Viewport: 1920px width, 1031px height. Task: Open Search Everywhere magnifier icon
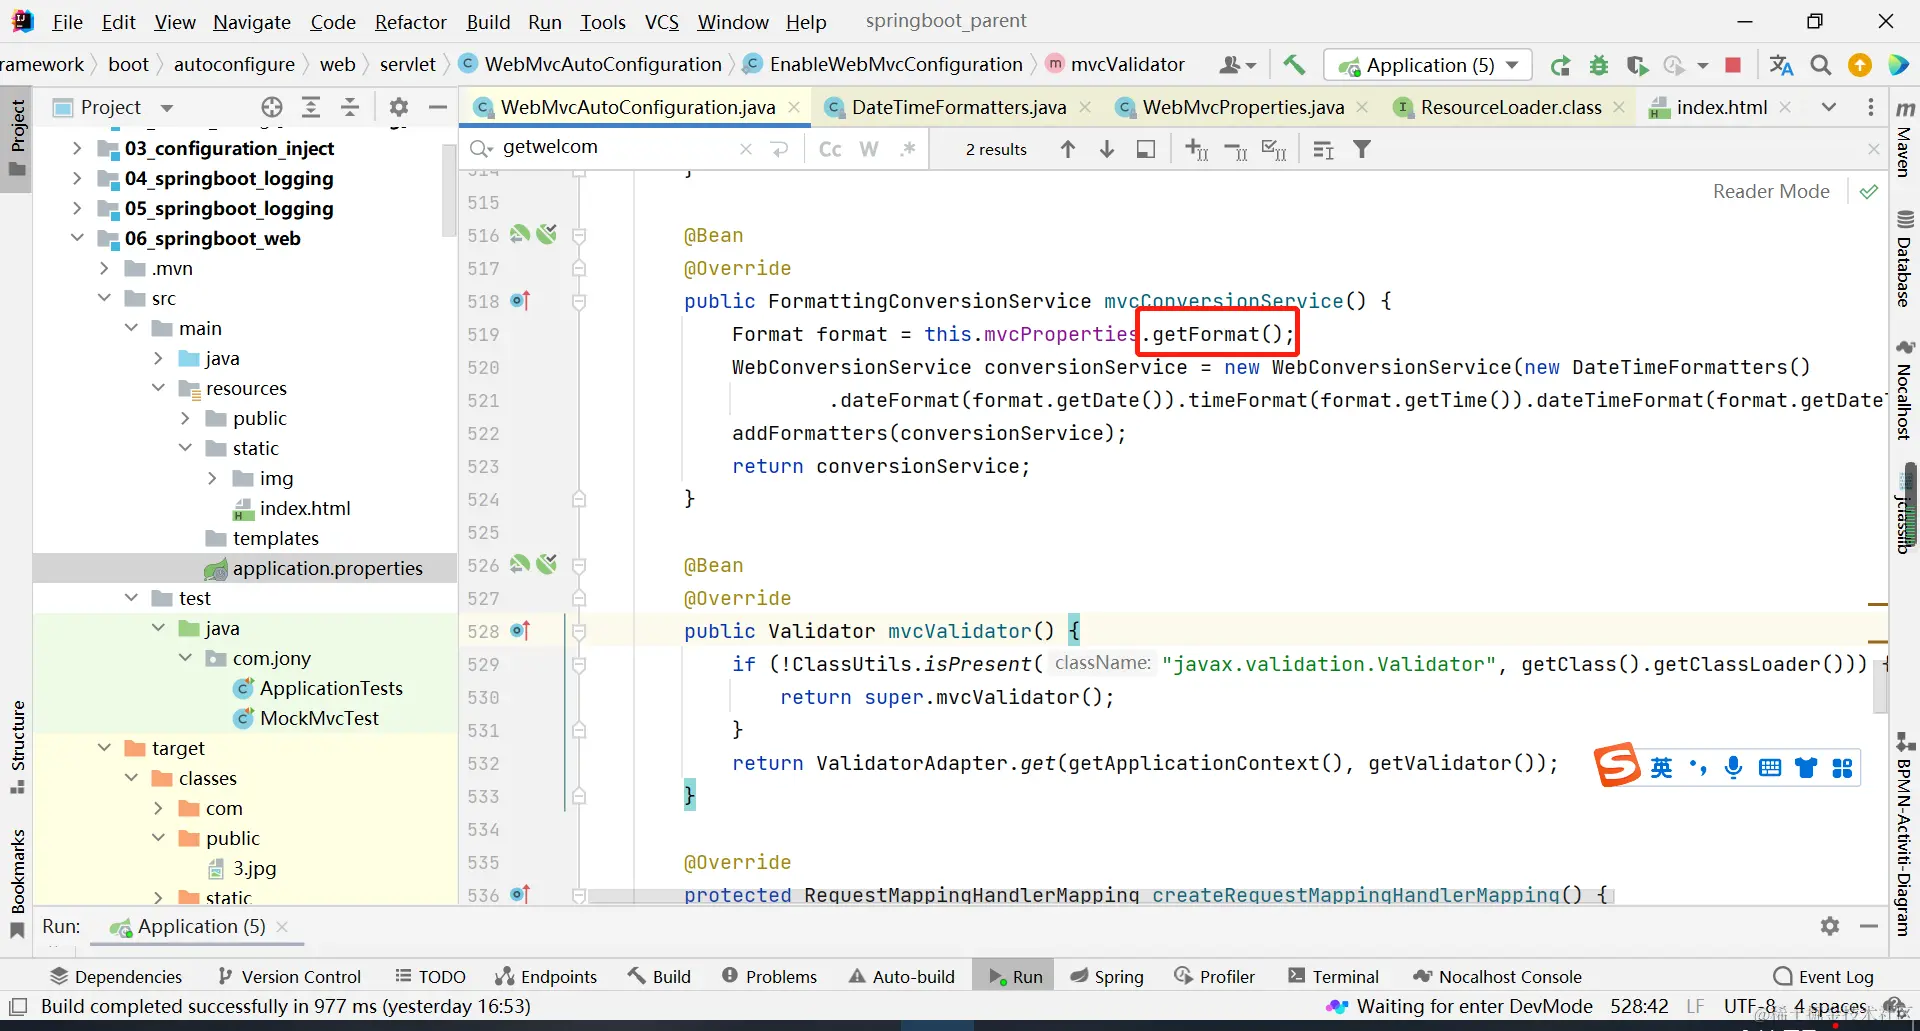(x=1821, y=66)
